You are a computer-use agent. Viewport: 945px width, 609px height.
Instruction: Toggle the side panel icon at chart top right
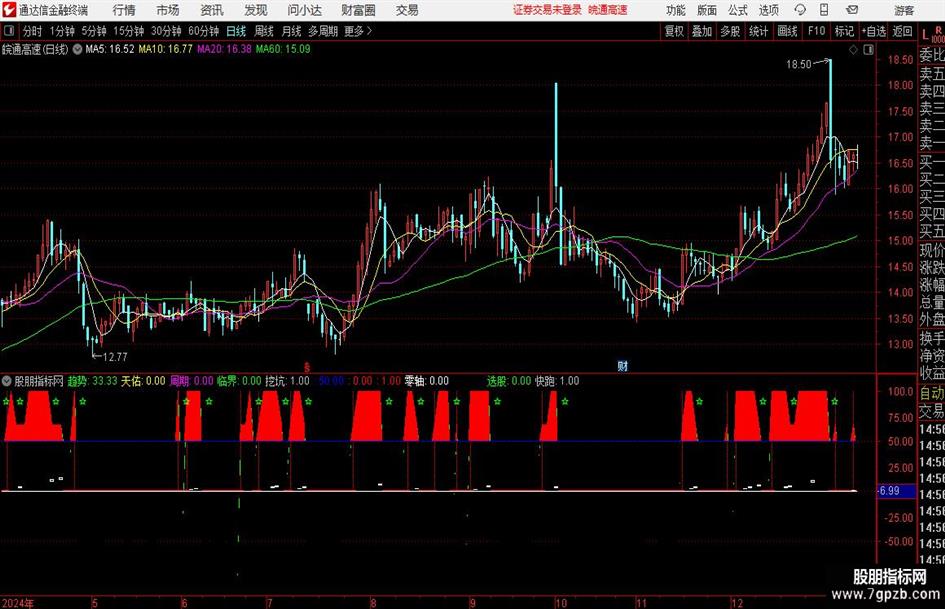[868, 50]
